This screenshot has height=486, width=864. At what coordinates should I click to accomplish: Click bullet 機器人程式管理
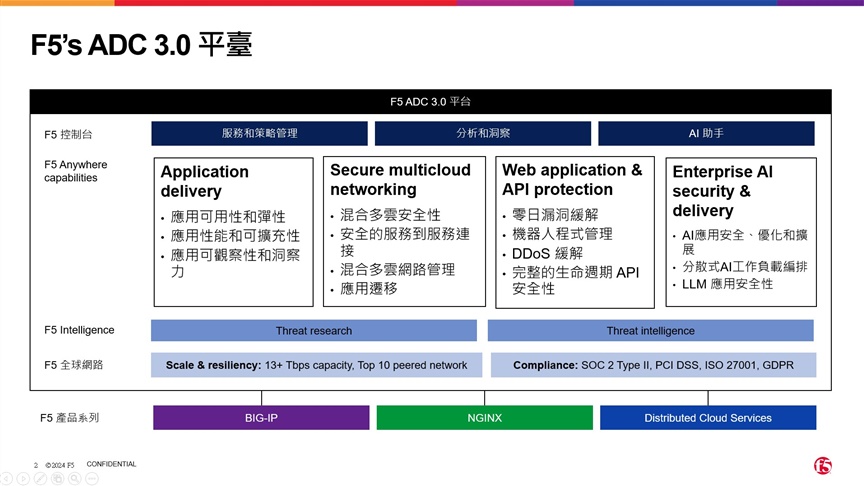[x=562, y=234]
